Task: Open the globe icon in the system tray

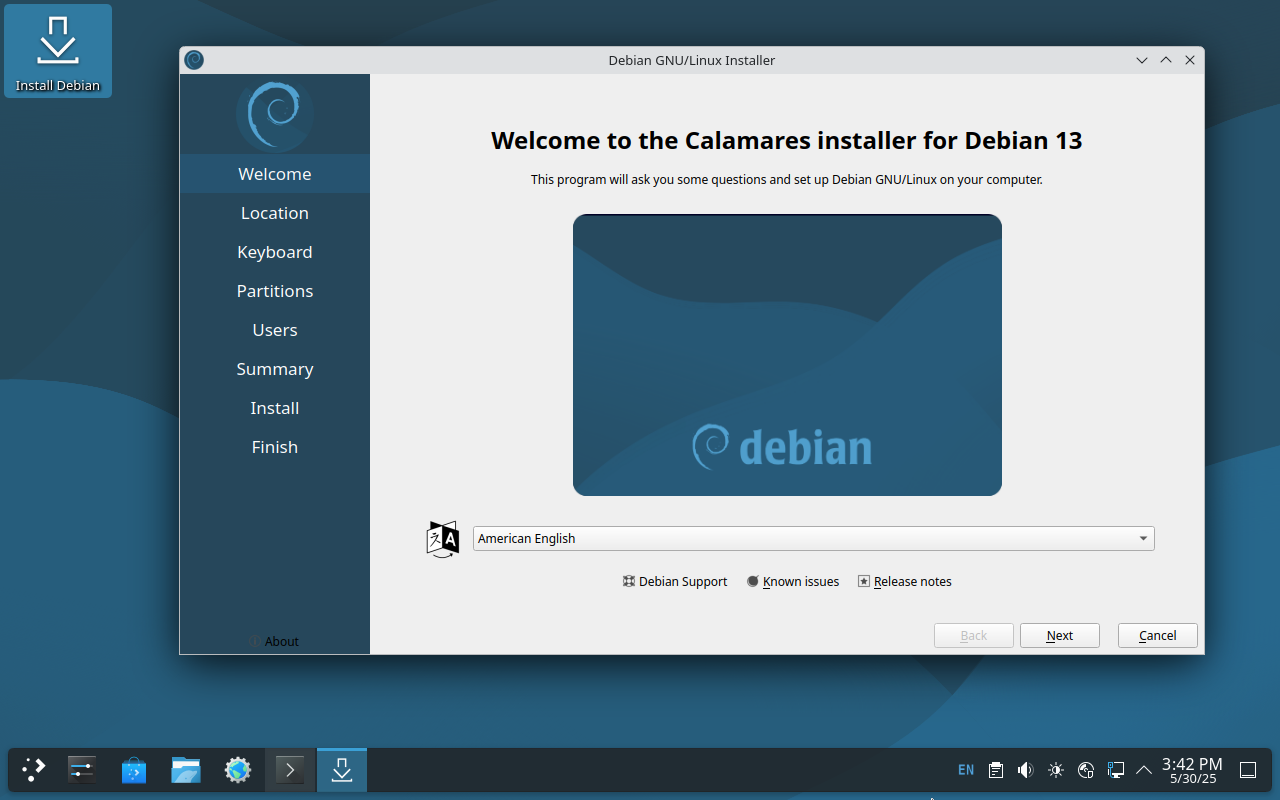Action: [1086, 770]
